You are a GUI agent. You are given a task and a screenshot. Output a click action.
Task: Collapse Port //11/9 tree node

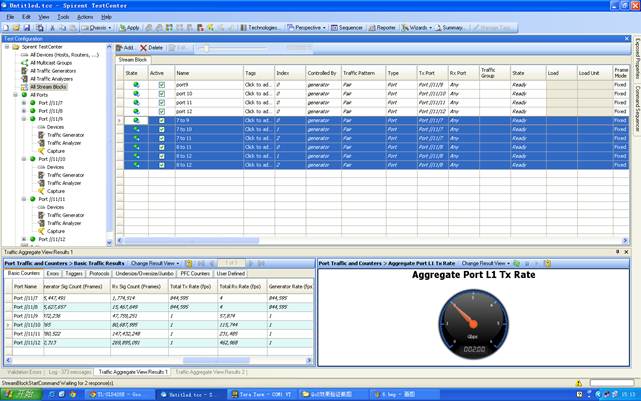[x=24, y=119]
